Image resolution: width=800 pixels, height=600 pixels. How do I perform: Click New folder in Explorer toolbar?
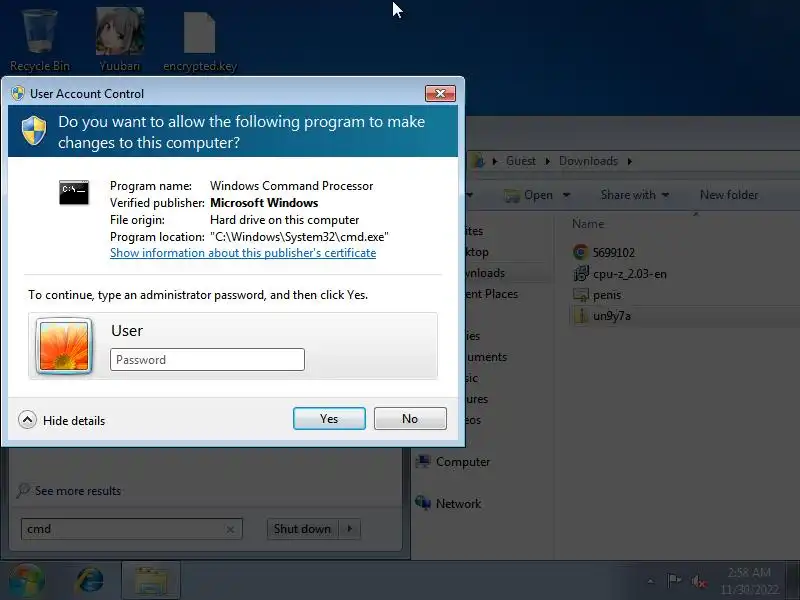pyautogui.click(x=729, y=195)
